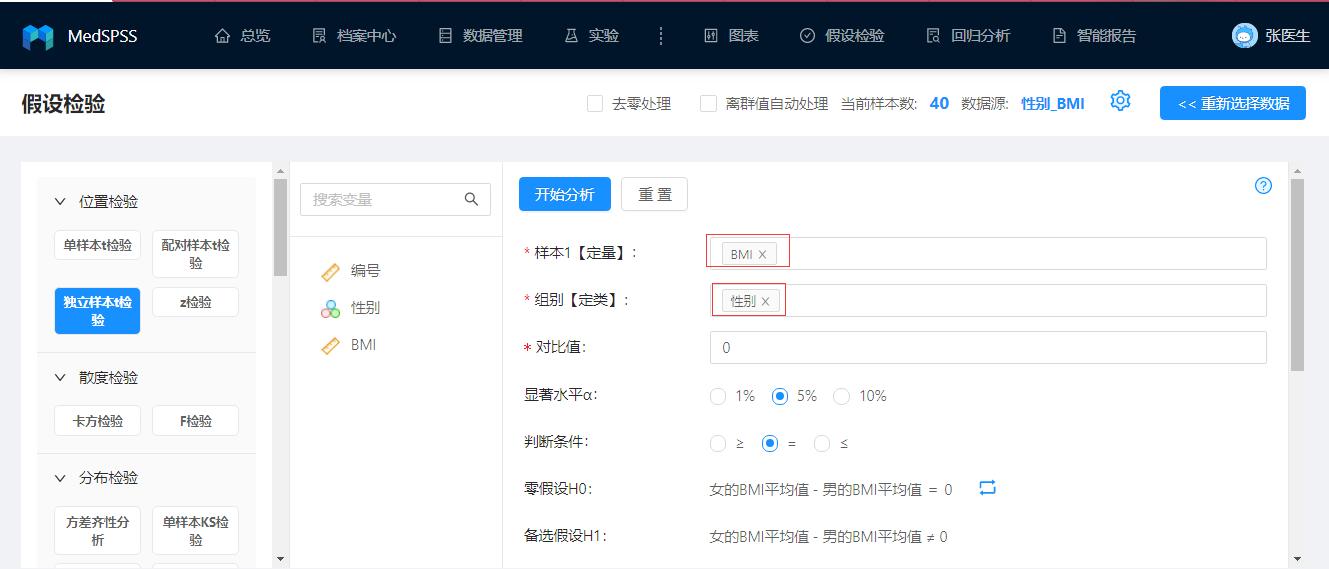
Task: Select the 单样本KS检验 test
Action: point(195,530)
